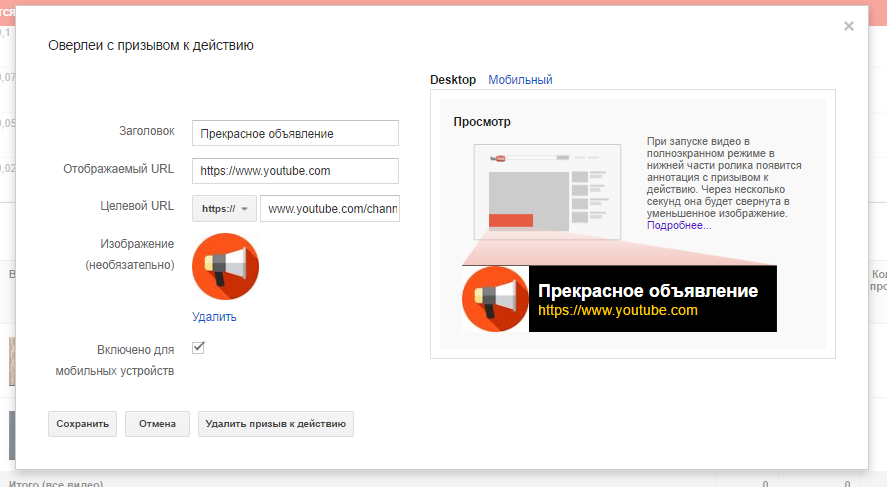
Task: Click the Отмена button
Action: [157, 424]
